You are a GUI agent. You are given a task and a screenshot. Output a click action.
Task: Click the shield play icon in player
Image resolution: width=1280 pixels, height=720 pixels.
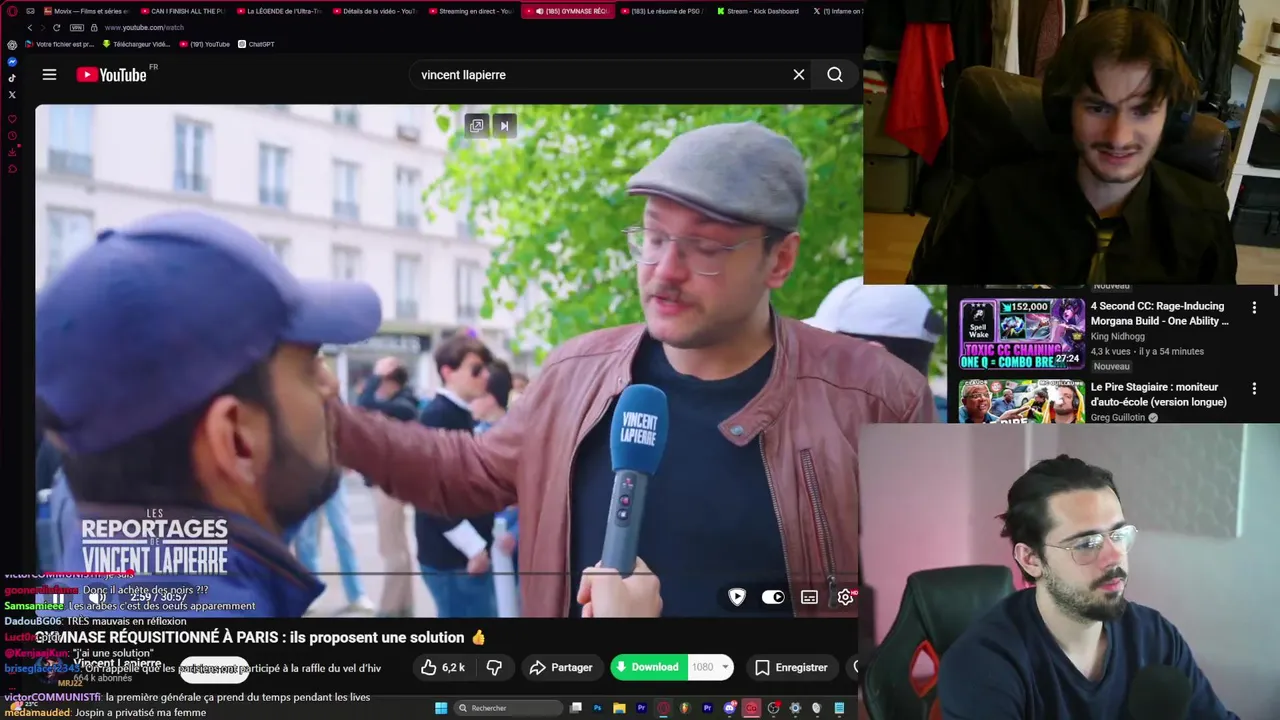[x=737, y=597]
